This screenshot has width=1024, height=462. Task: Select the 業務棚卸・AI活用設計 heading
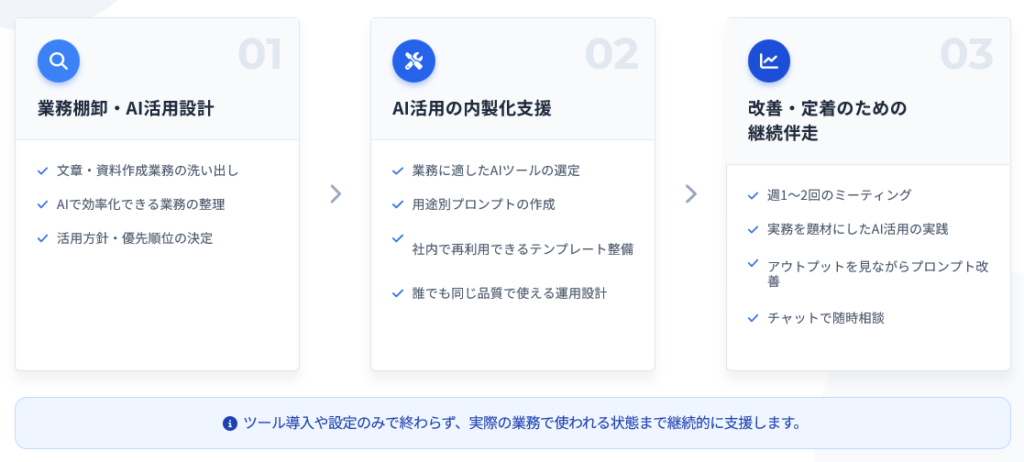tap(119, 108)
